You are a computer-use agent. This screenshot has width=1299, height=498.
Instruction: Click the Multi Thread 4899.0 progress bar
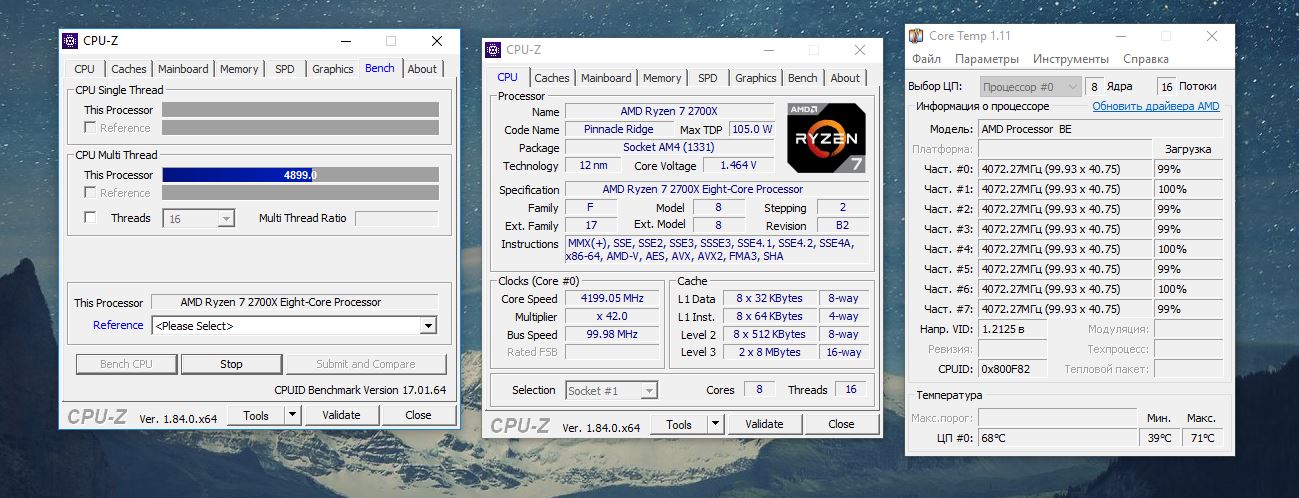click(x=300, y=175)
